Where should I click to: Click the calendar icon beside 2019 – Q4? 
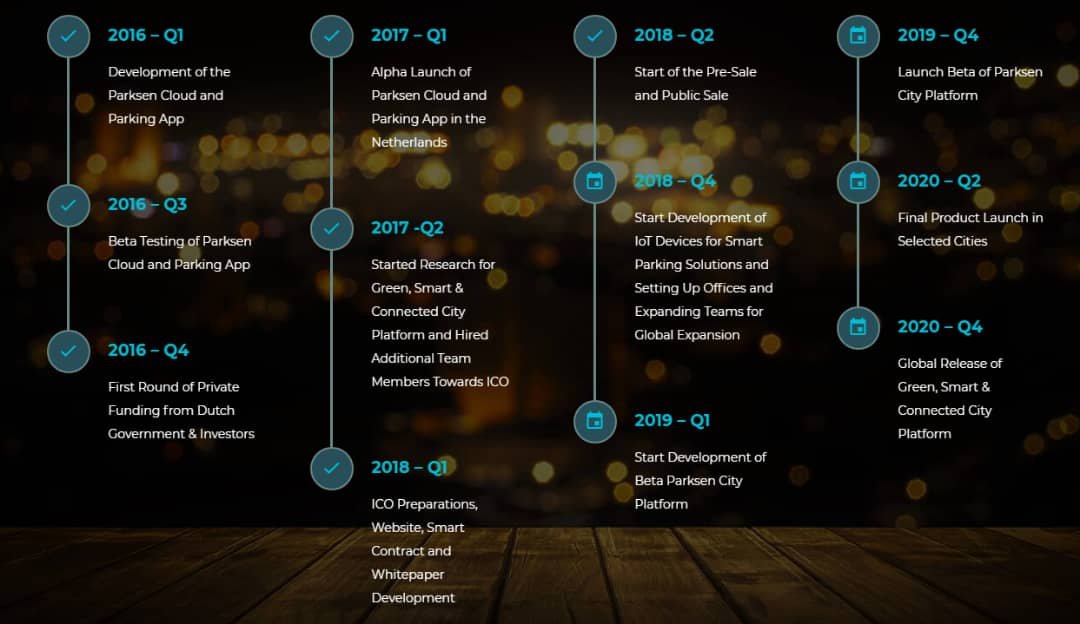point(858,36)
